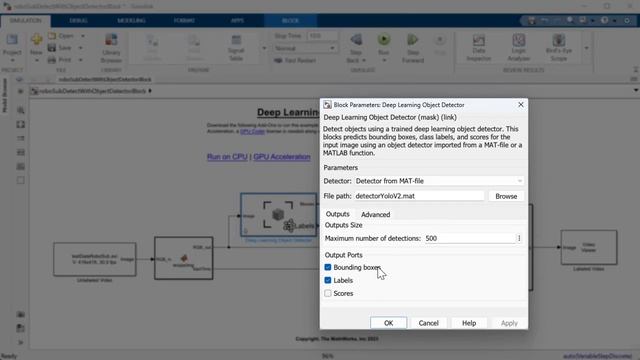The width and height of the screenshot is (640, 360).
Task: Open the Library Browser
Action: click(x=111, y=47)
